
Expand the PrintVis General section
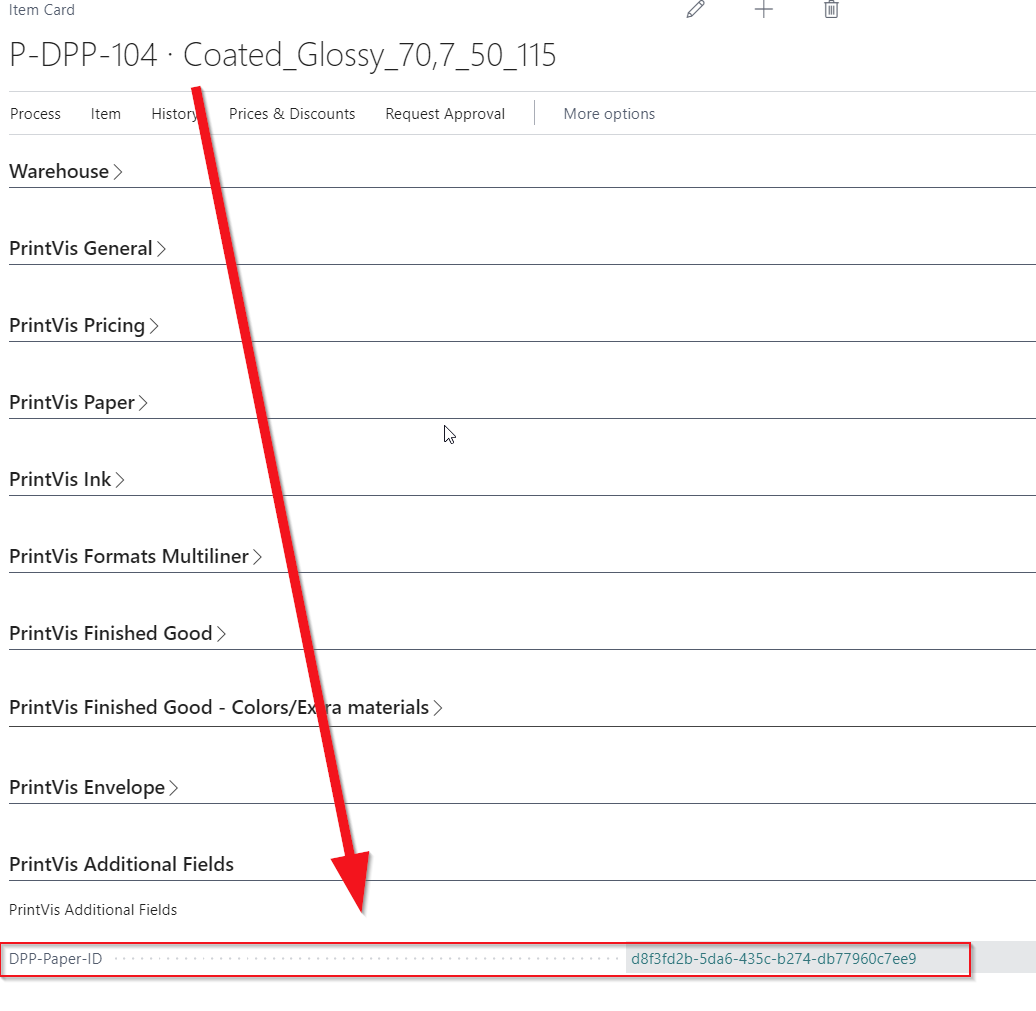point(82,249)
